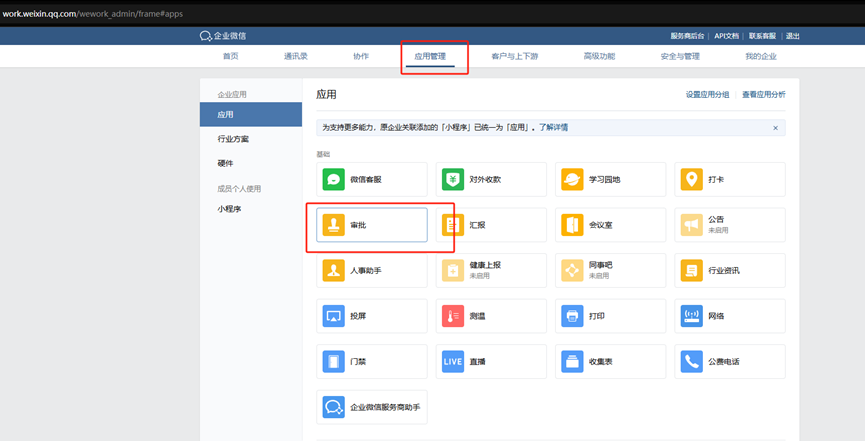865x441 pixels.
Task: Open the 学习园地 app icon
Action: [572, 180]
